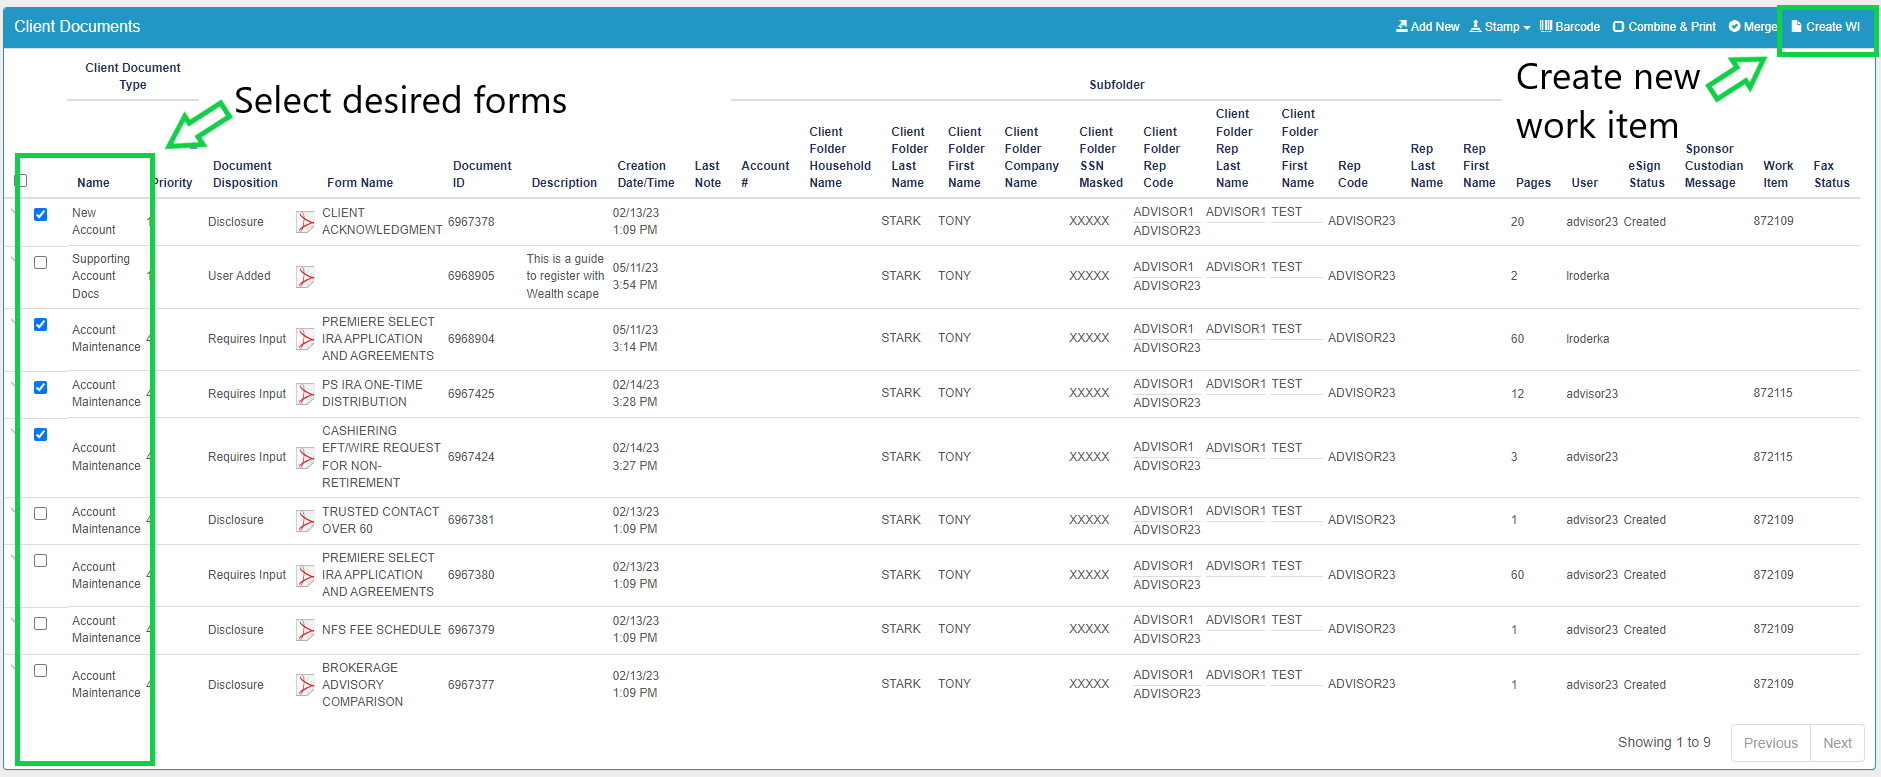Open PDF icon for document 6967380
Screen dimensions: 1881x777
[x=305, y=576]
